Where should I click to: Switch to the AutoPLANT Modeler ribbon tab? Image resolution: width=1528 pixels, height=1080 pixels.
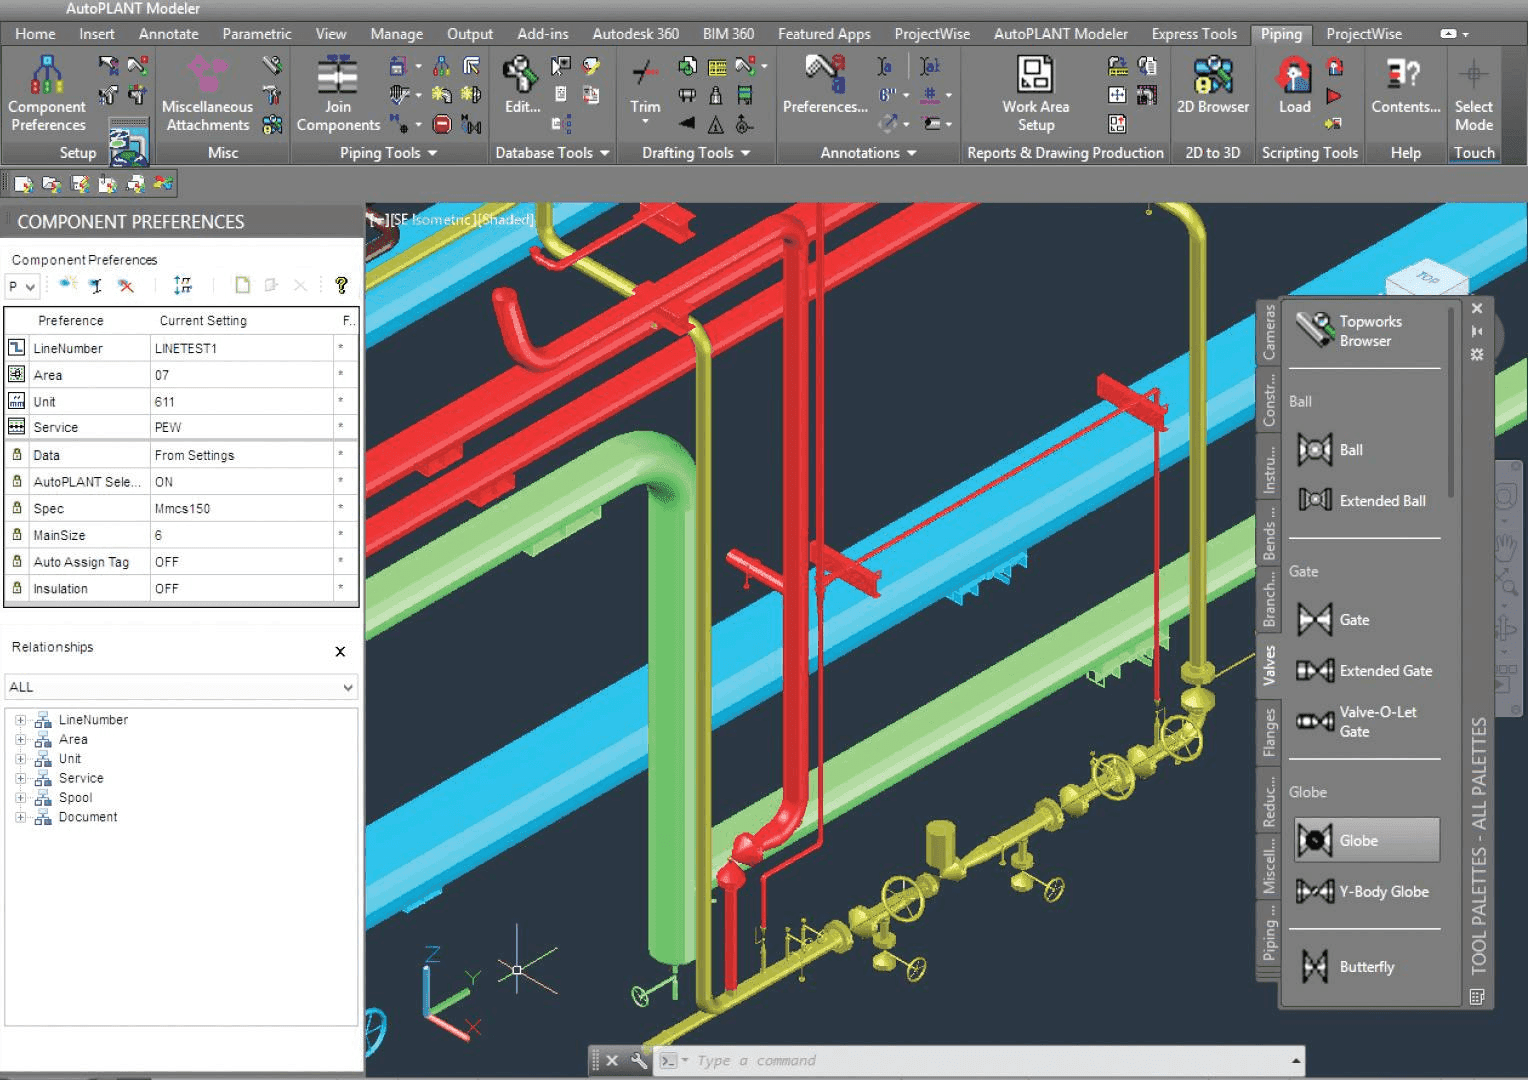1060,34
